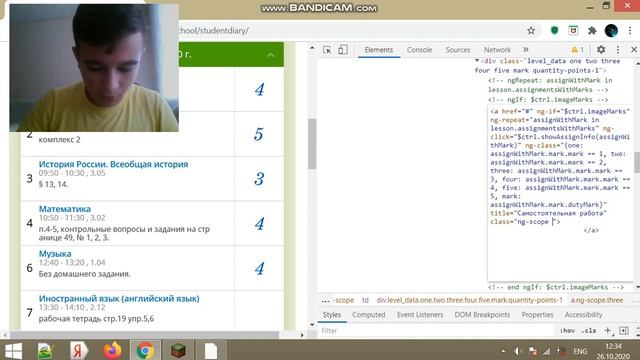
Task: Open Minecraft from the taskbar
Action: coord(178,351)
